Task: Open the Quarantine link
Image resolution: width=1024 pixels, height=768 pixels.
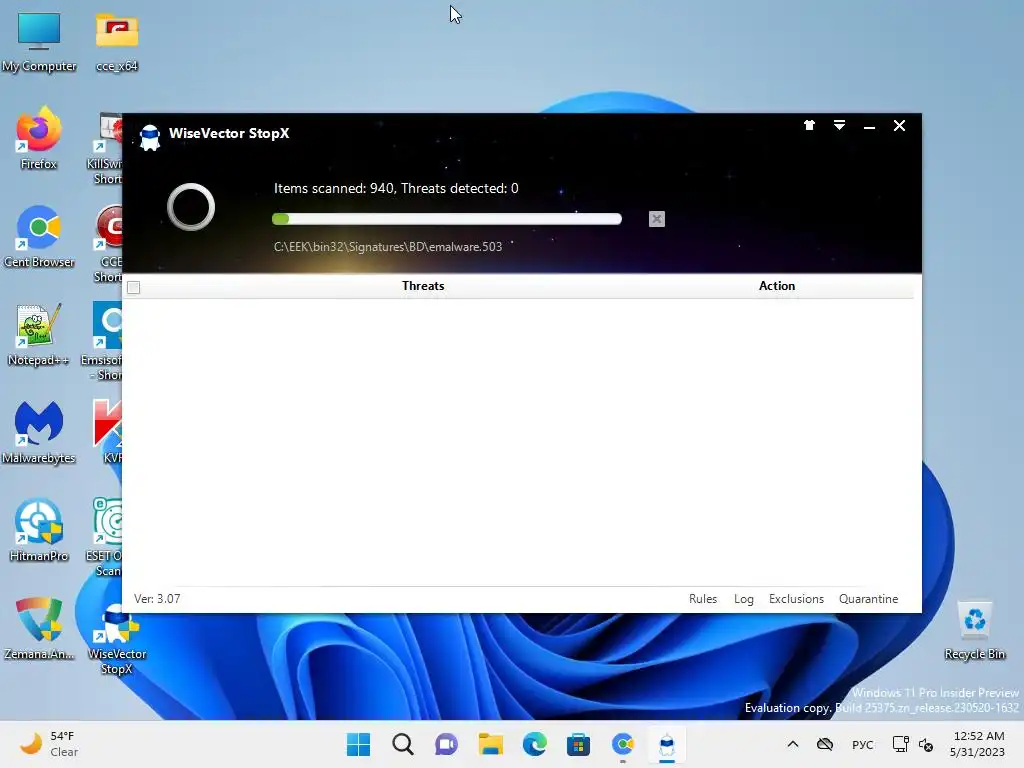Action: pos(868,599)
